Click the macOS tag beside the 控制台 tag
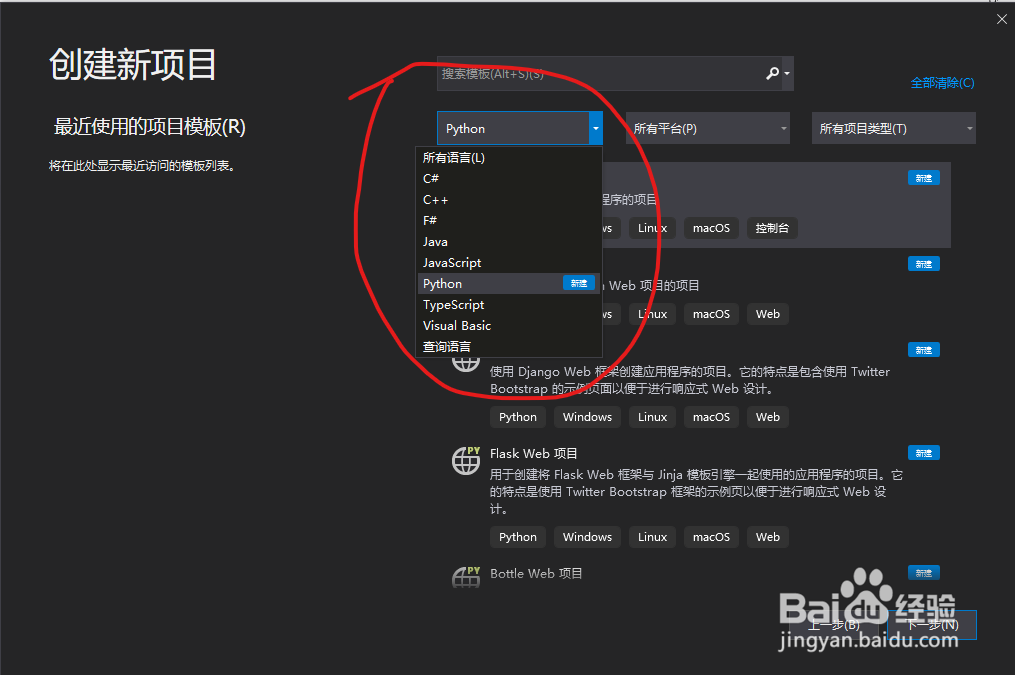The image size is (1015, 675). (x=711, y=228)
